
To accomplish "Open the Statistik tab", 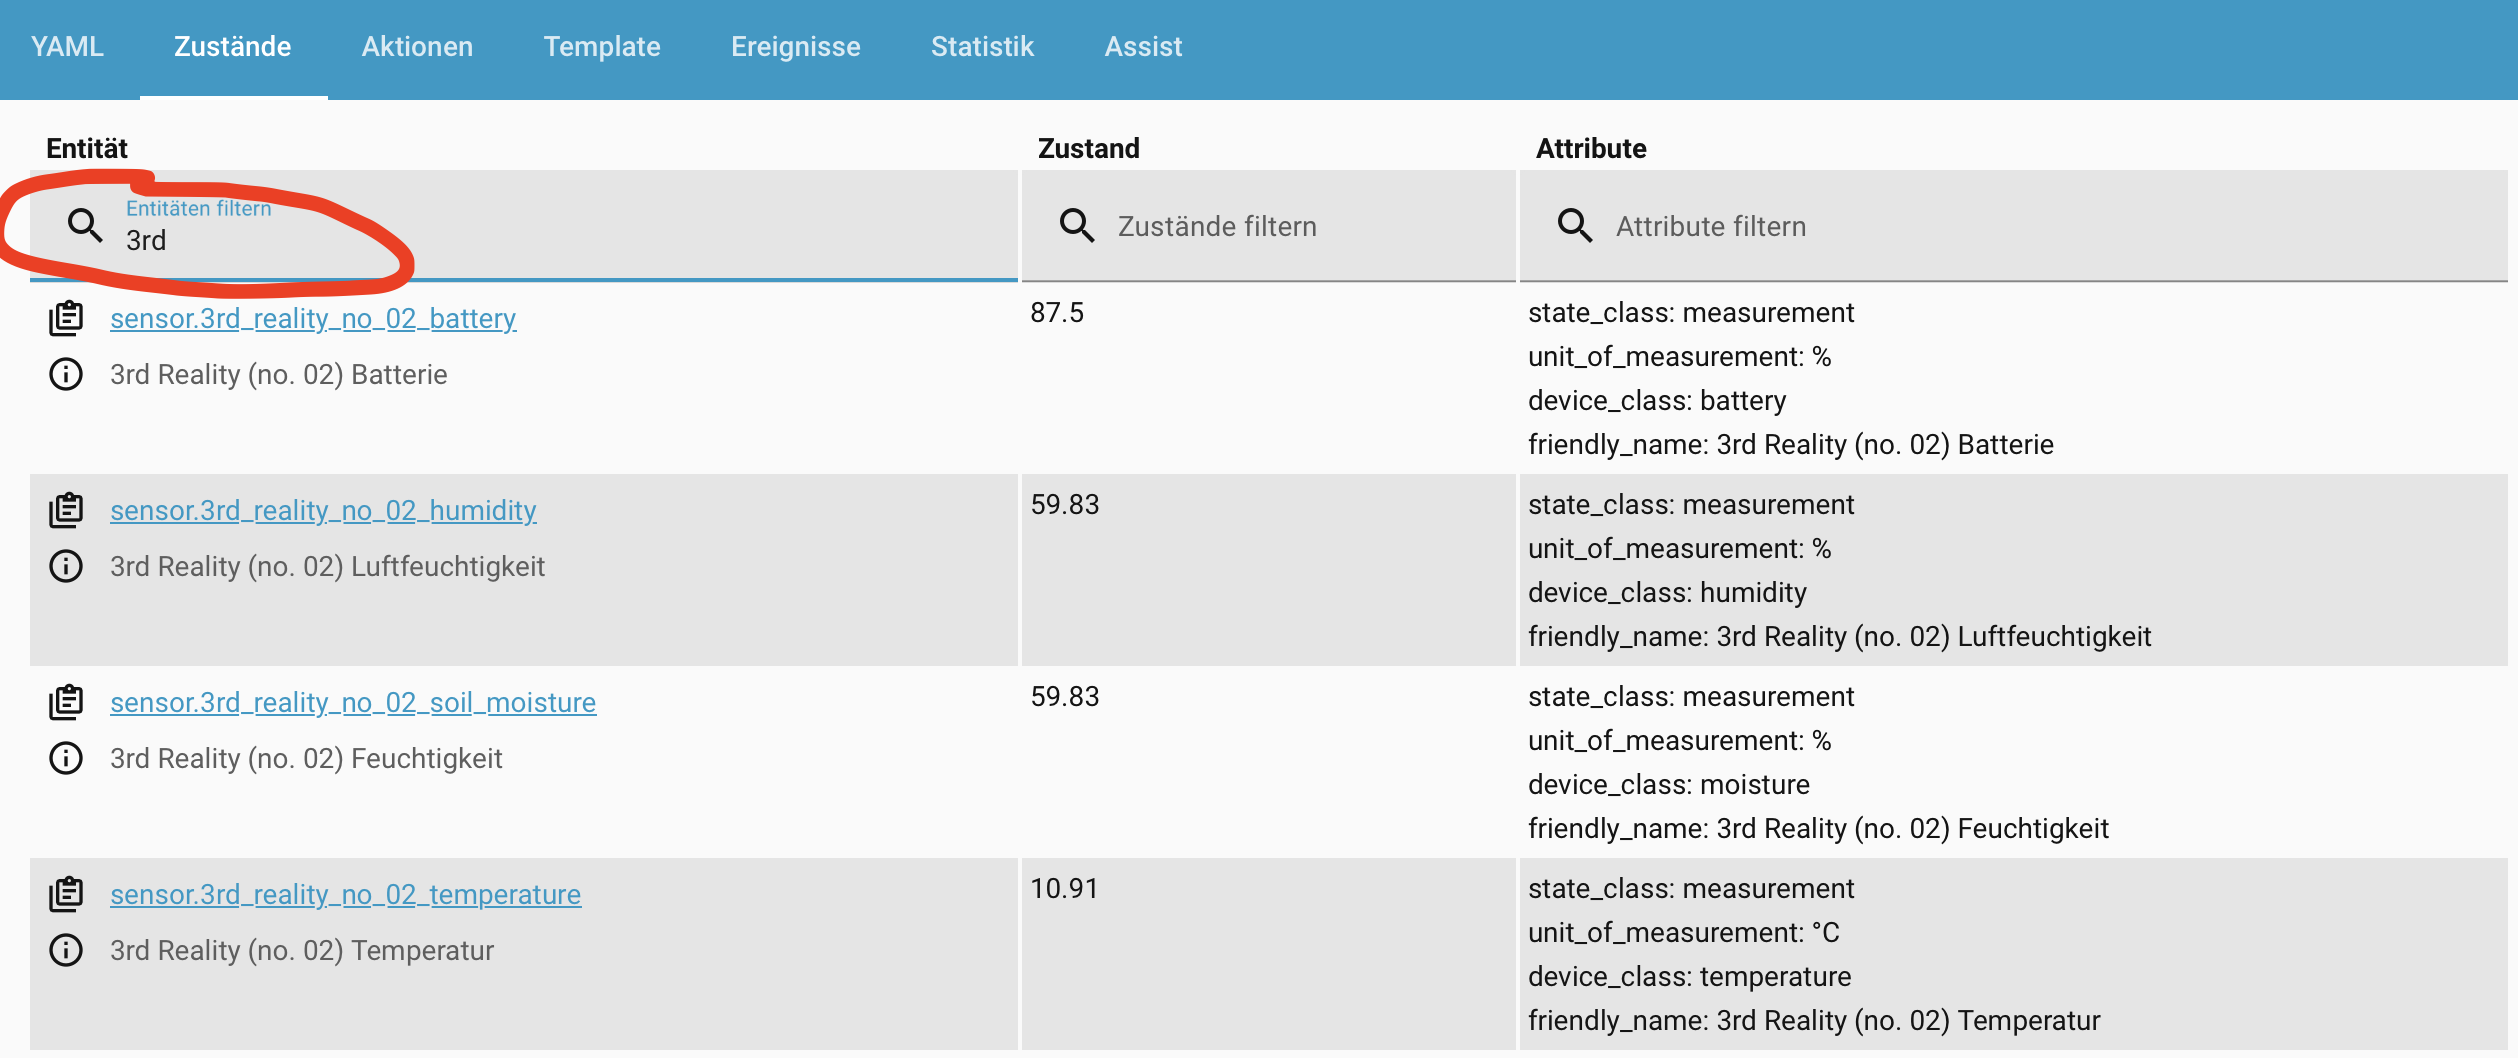I will (982, 47).
